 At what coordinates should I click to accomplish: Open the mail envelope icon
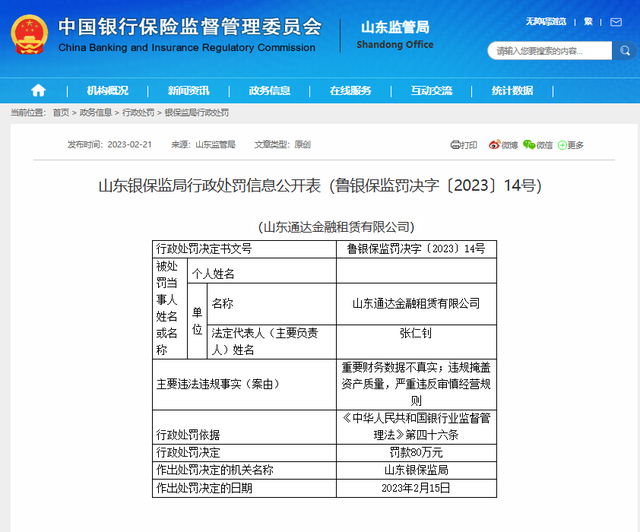pyautogui.click(x=616, y=22)
